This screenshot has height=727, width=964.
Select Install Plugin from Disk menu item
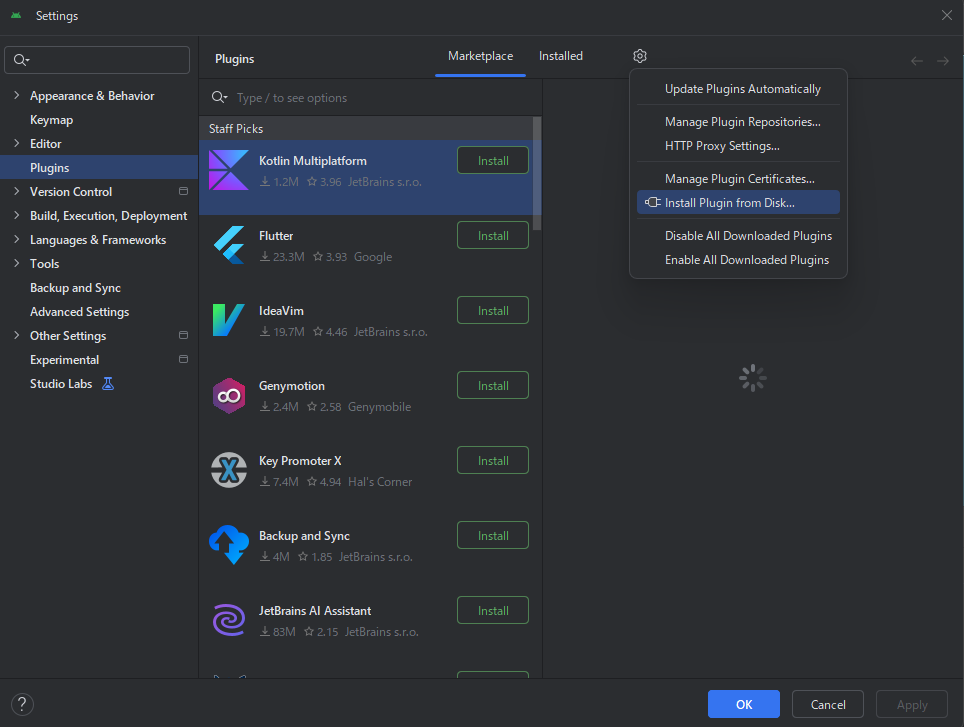pyautogui.click(x=729, y=203)
